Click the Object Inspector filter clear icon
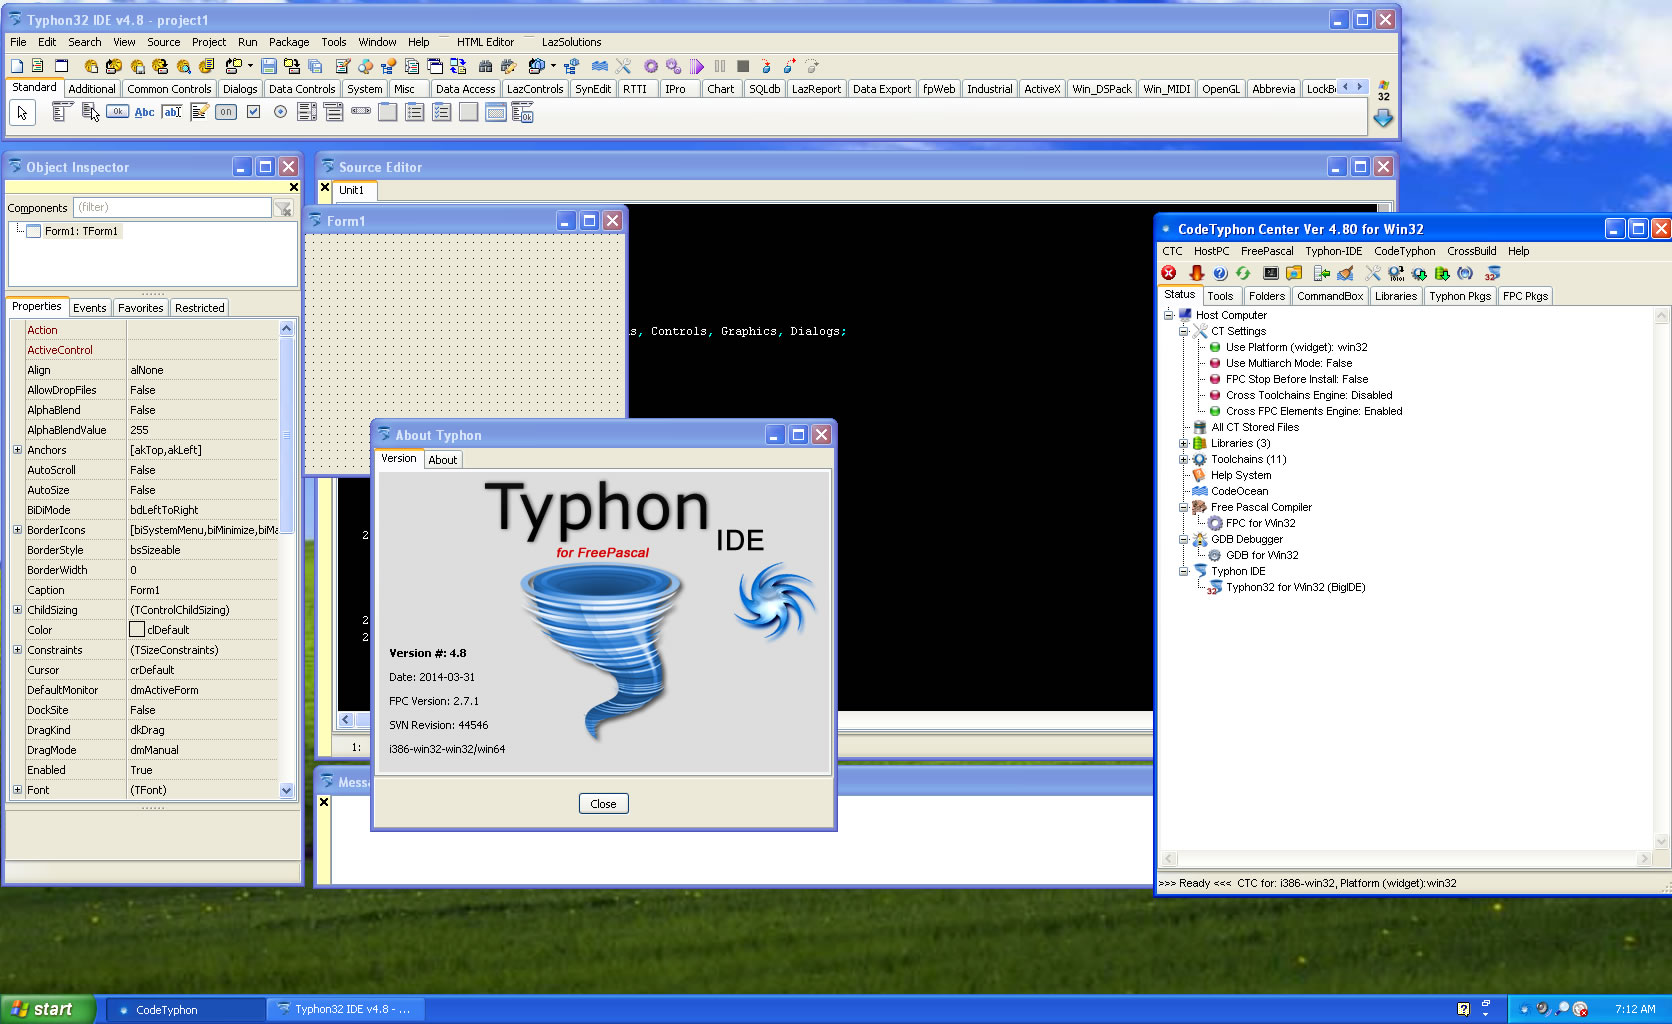Screen dimensions: 1672x1024 pyautogui.click(x=284, y=208)
